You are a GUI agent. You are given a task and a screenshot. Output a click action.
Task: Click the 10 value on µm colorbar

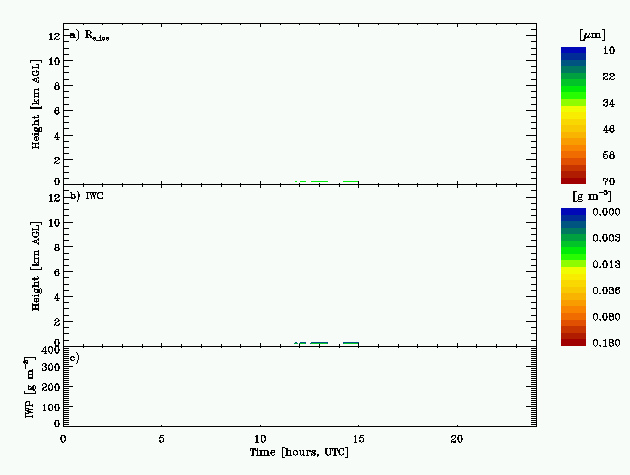609,50
